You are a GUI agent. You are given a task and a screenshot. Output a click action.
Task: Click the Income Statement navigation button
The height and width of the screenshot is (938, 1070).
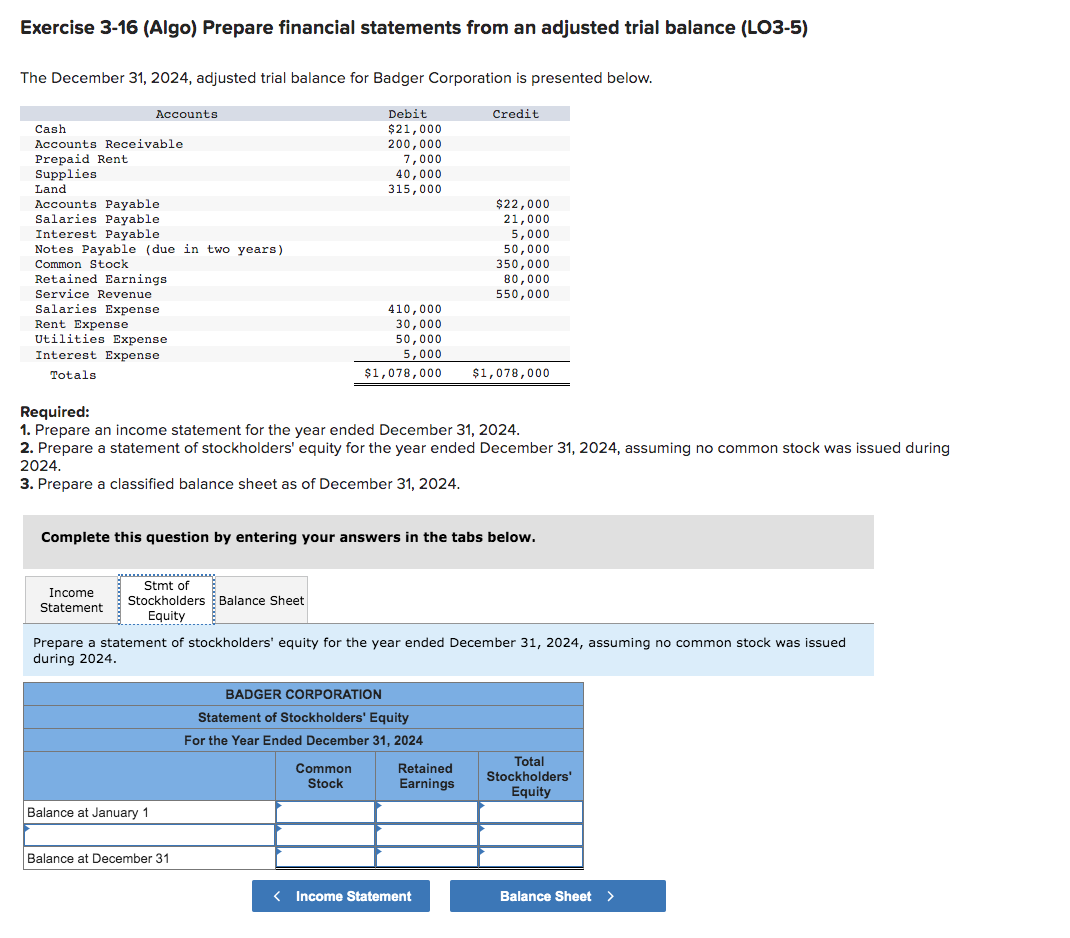coord(340,896)
